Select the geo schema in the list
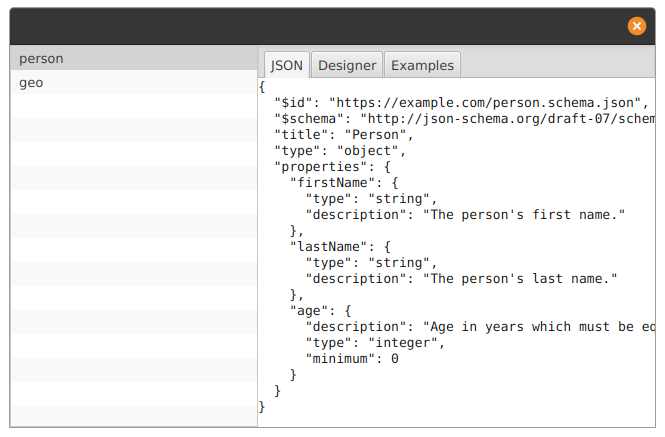665x437 pixels. pyautogui.click(x=134, y=82)
